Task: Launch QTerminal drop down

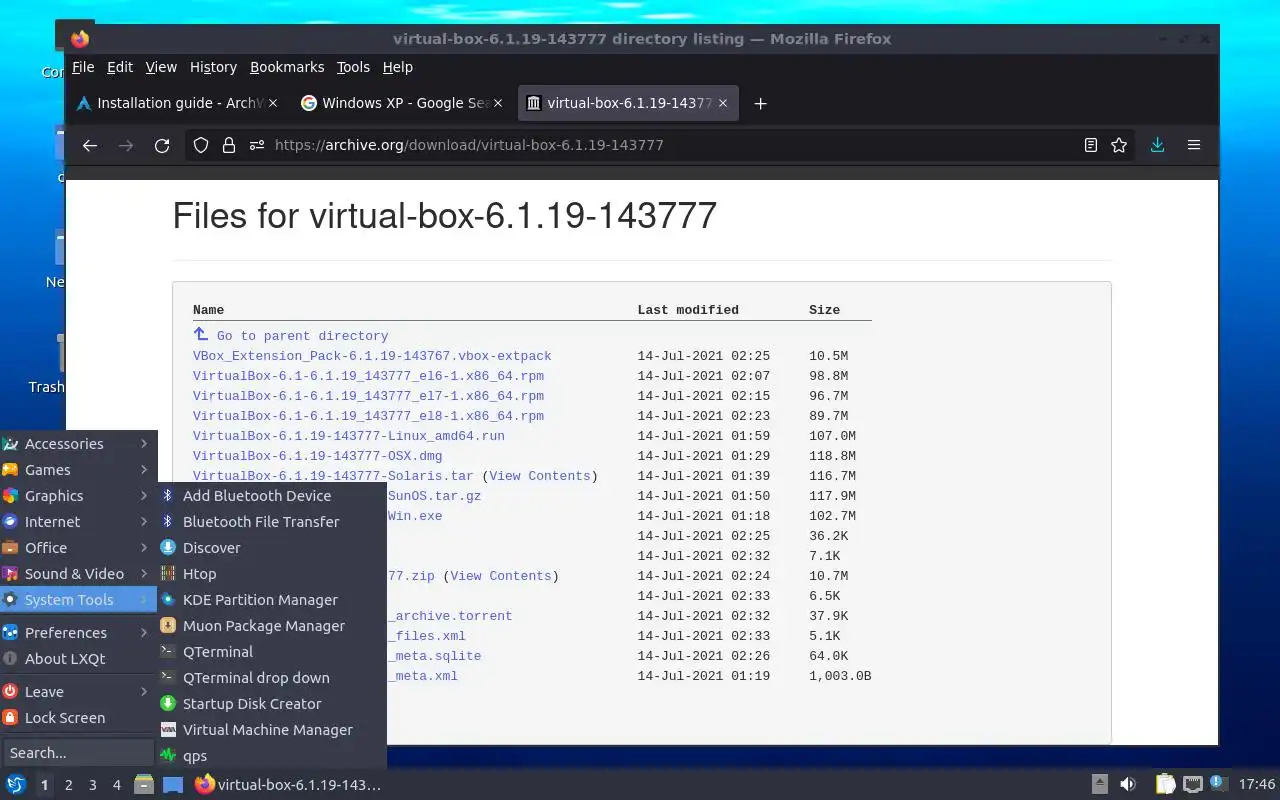Action: click(x=271, y=678)
